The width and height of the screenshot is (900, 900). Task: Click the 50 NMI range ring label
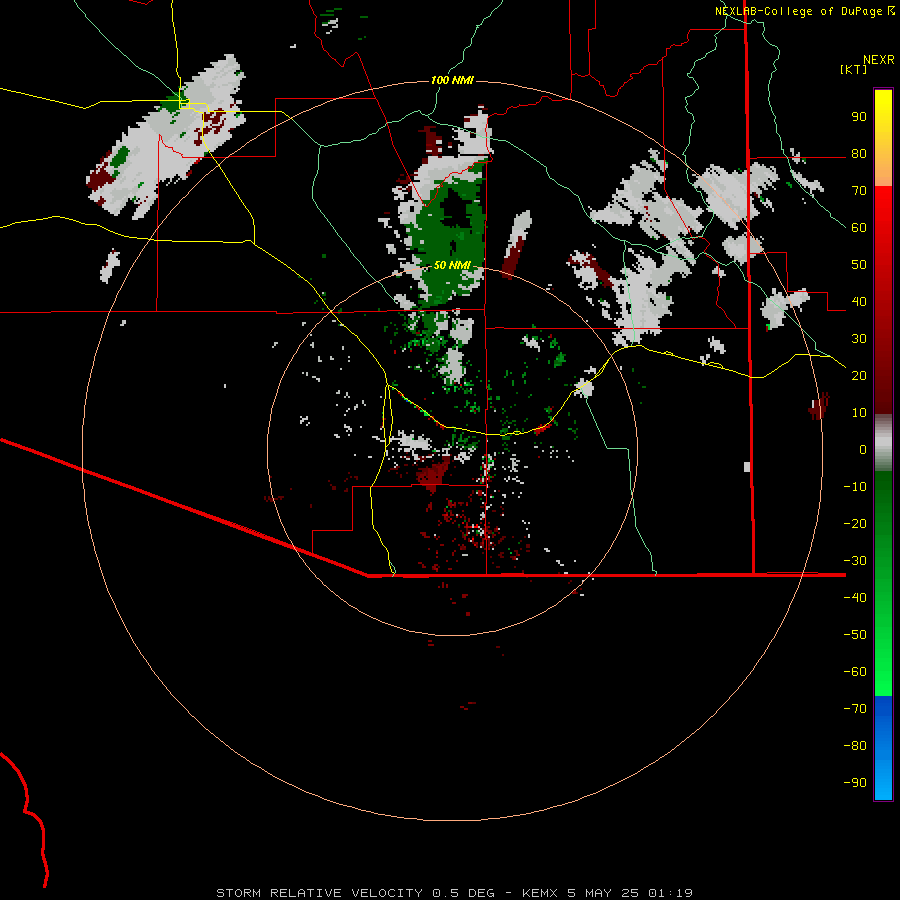[452, 265]
